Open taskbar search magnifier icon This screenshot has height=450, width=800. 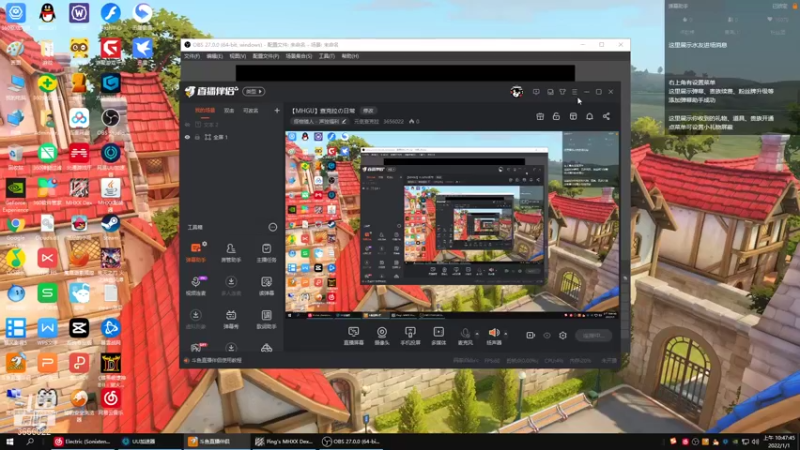[x=30, y=441]
